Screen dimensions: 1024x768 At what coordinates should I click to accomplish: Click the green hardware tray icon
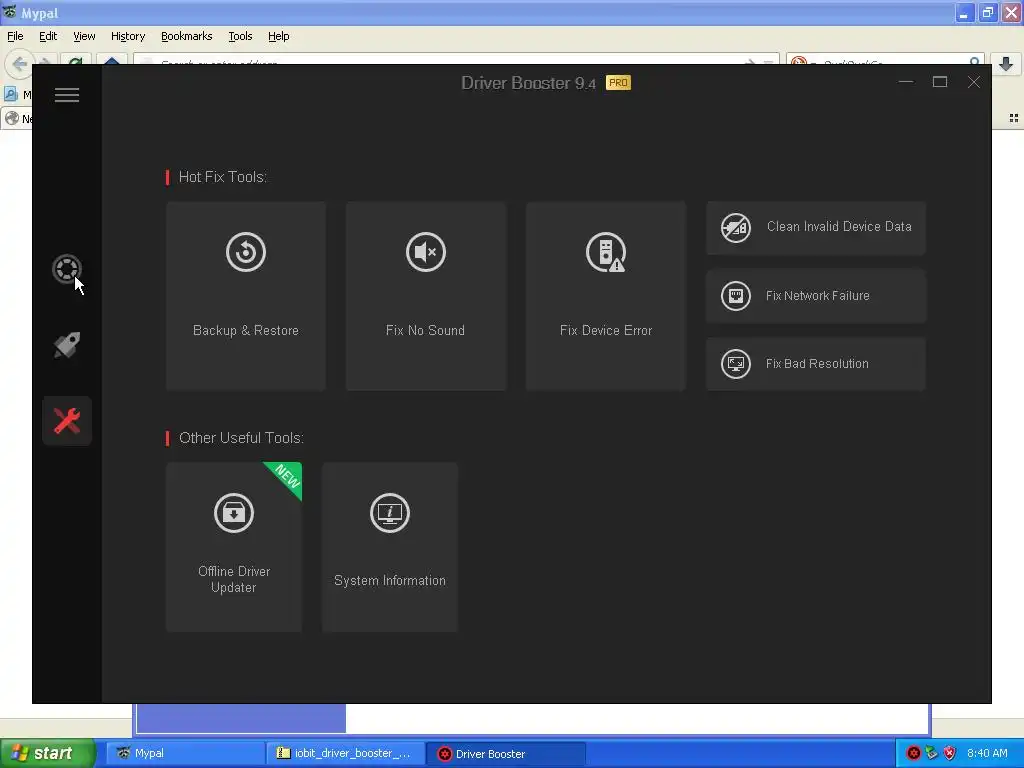click(932, 754)
